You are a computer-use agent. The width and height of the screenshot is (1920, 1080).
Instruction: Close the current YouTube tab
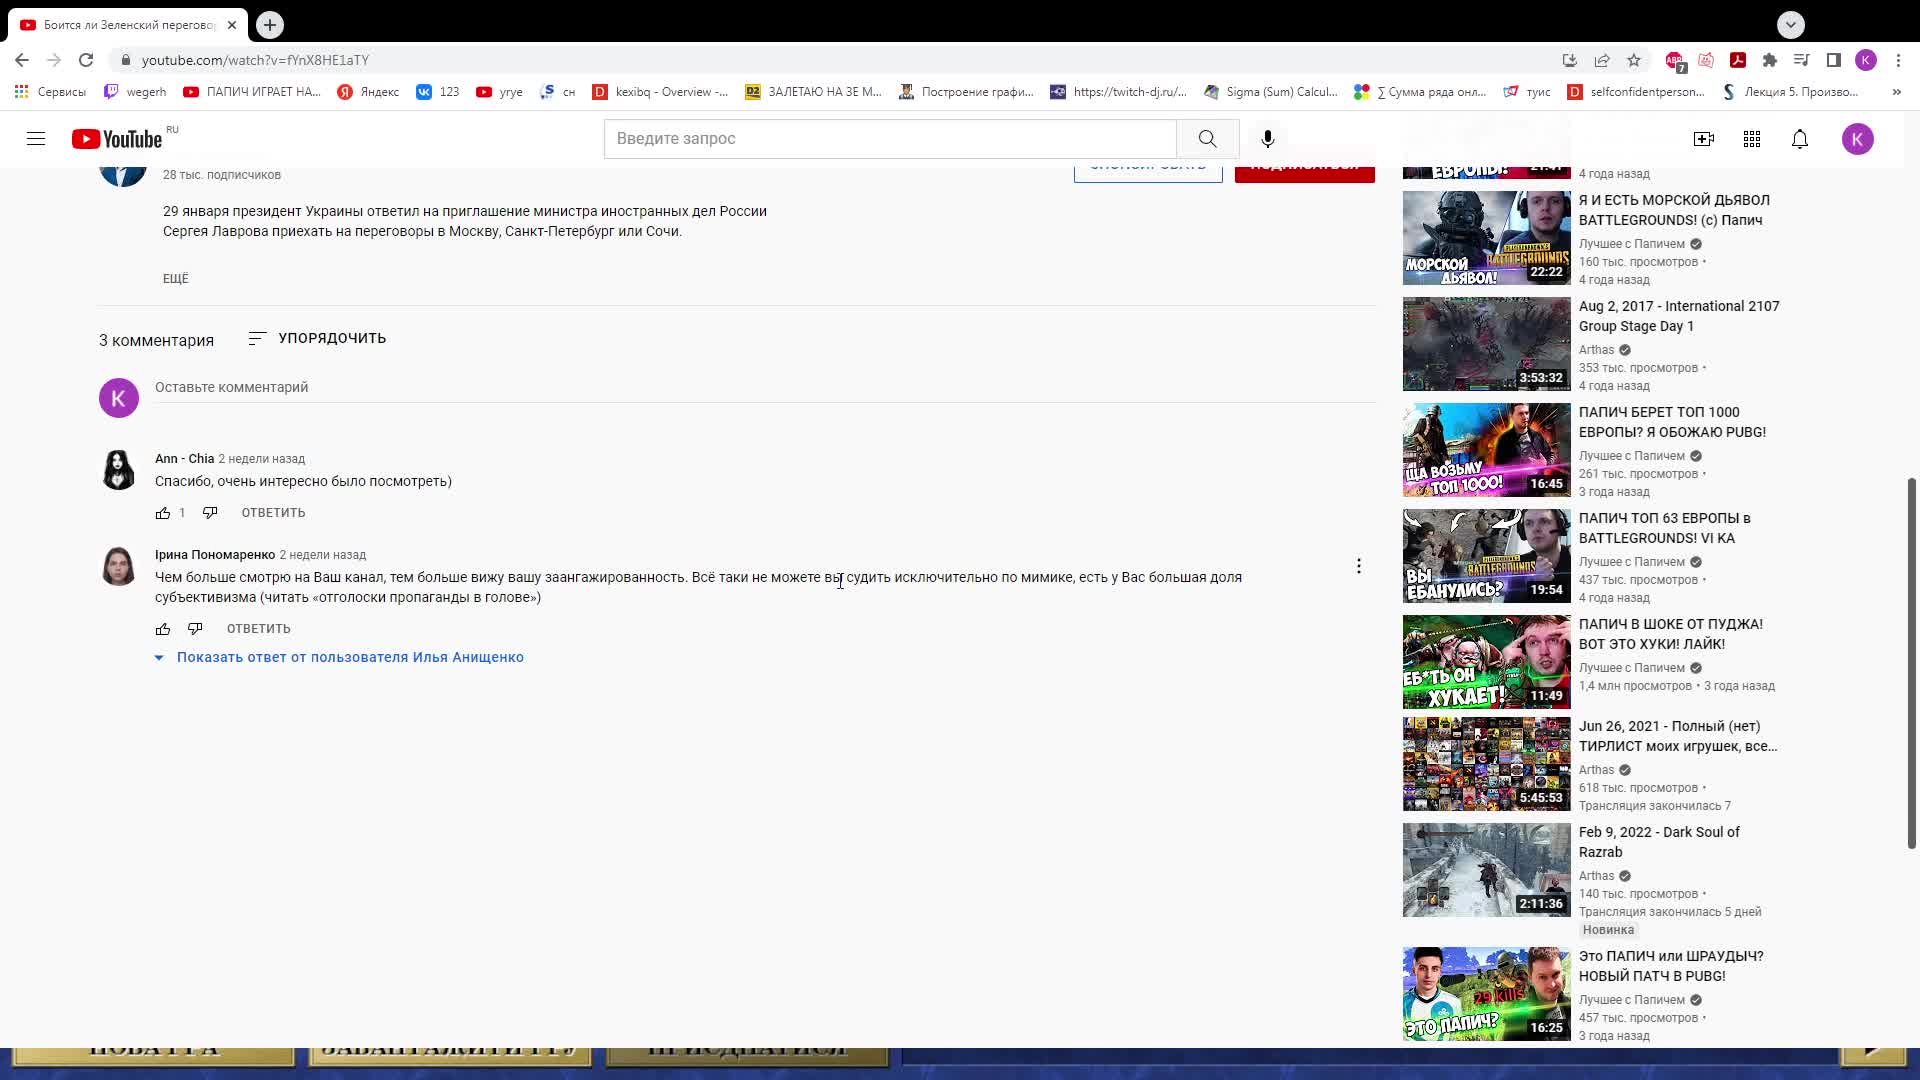tap(232, 25)
